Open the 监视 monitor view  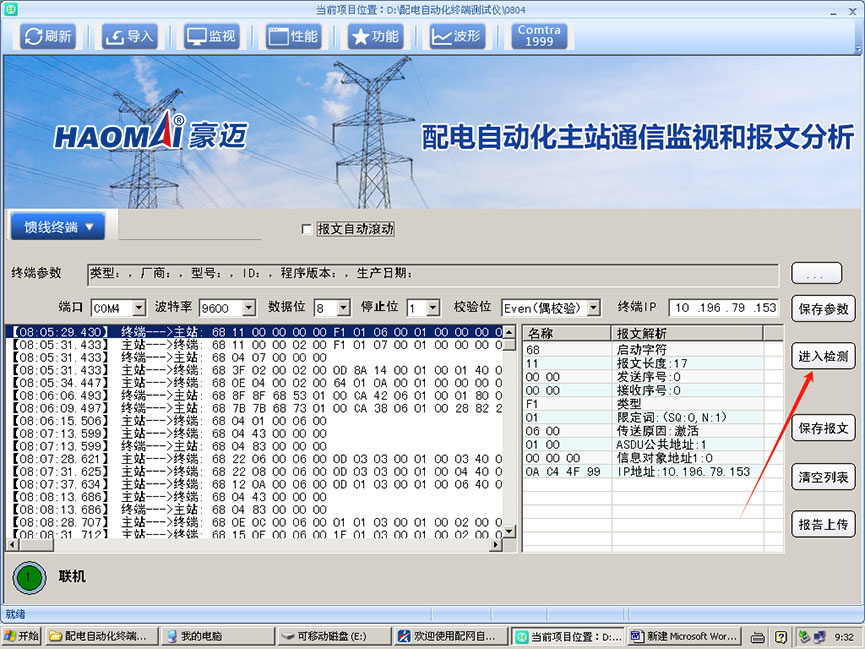pos(211,37)
